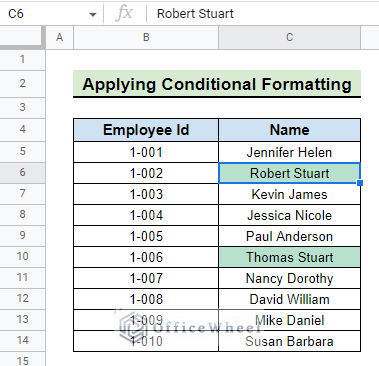Select row 2 header
Image resolution: width=379 pixels, height=366 pixels.
22,83
